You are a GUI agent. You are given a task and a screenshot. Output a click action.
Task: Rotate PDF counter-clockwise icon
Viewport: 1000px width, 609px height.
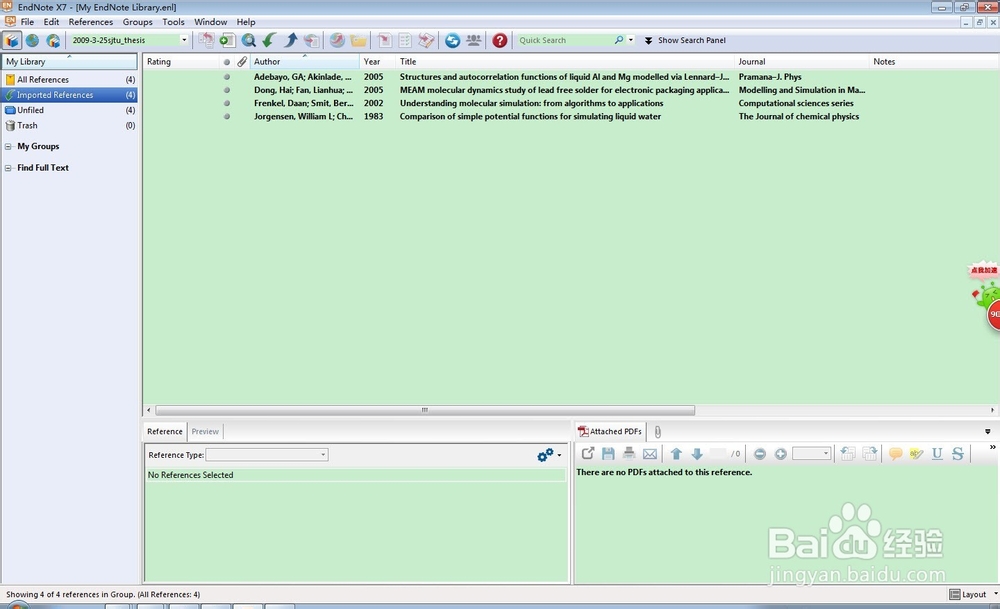pos(848,453)
